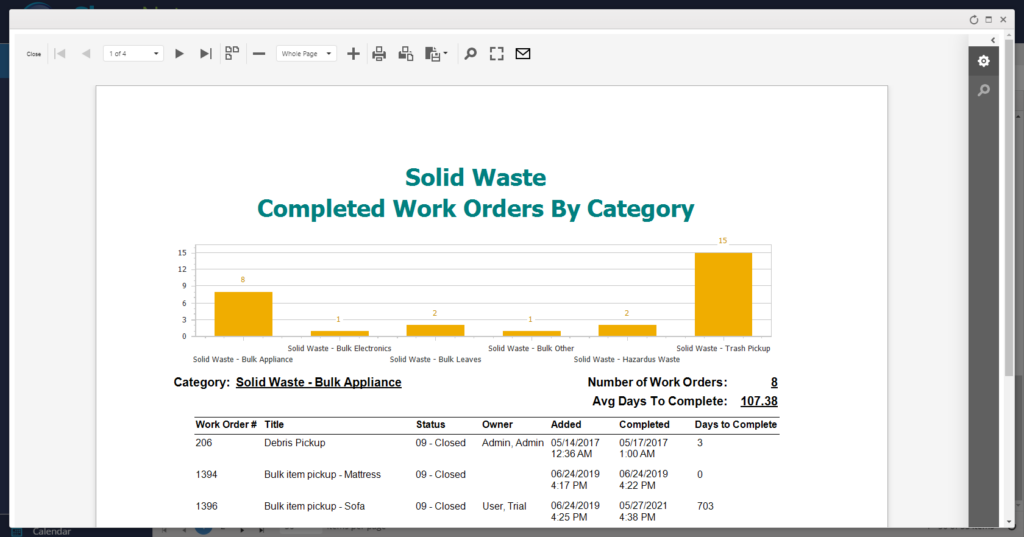Collapse the right side panel chevron

993,41
